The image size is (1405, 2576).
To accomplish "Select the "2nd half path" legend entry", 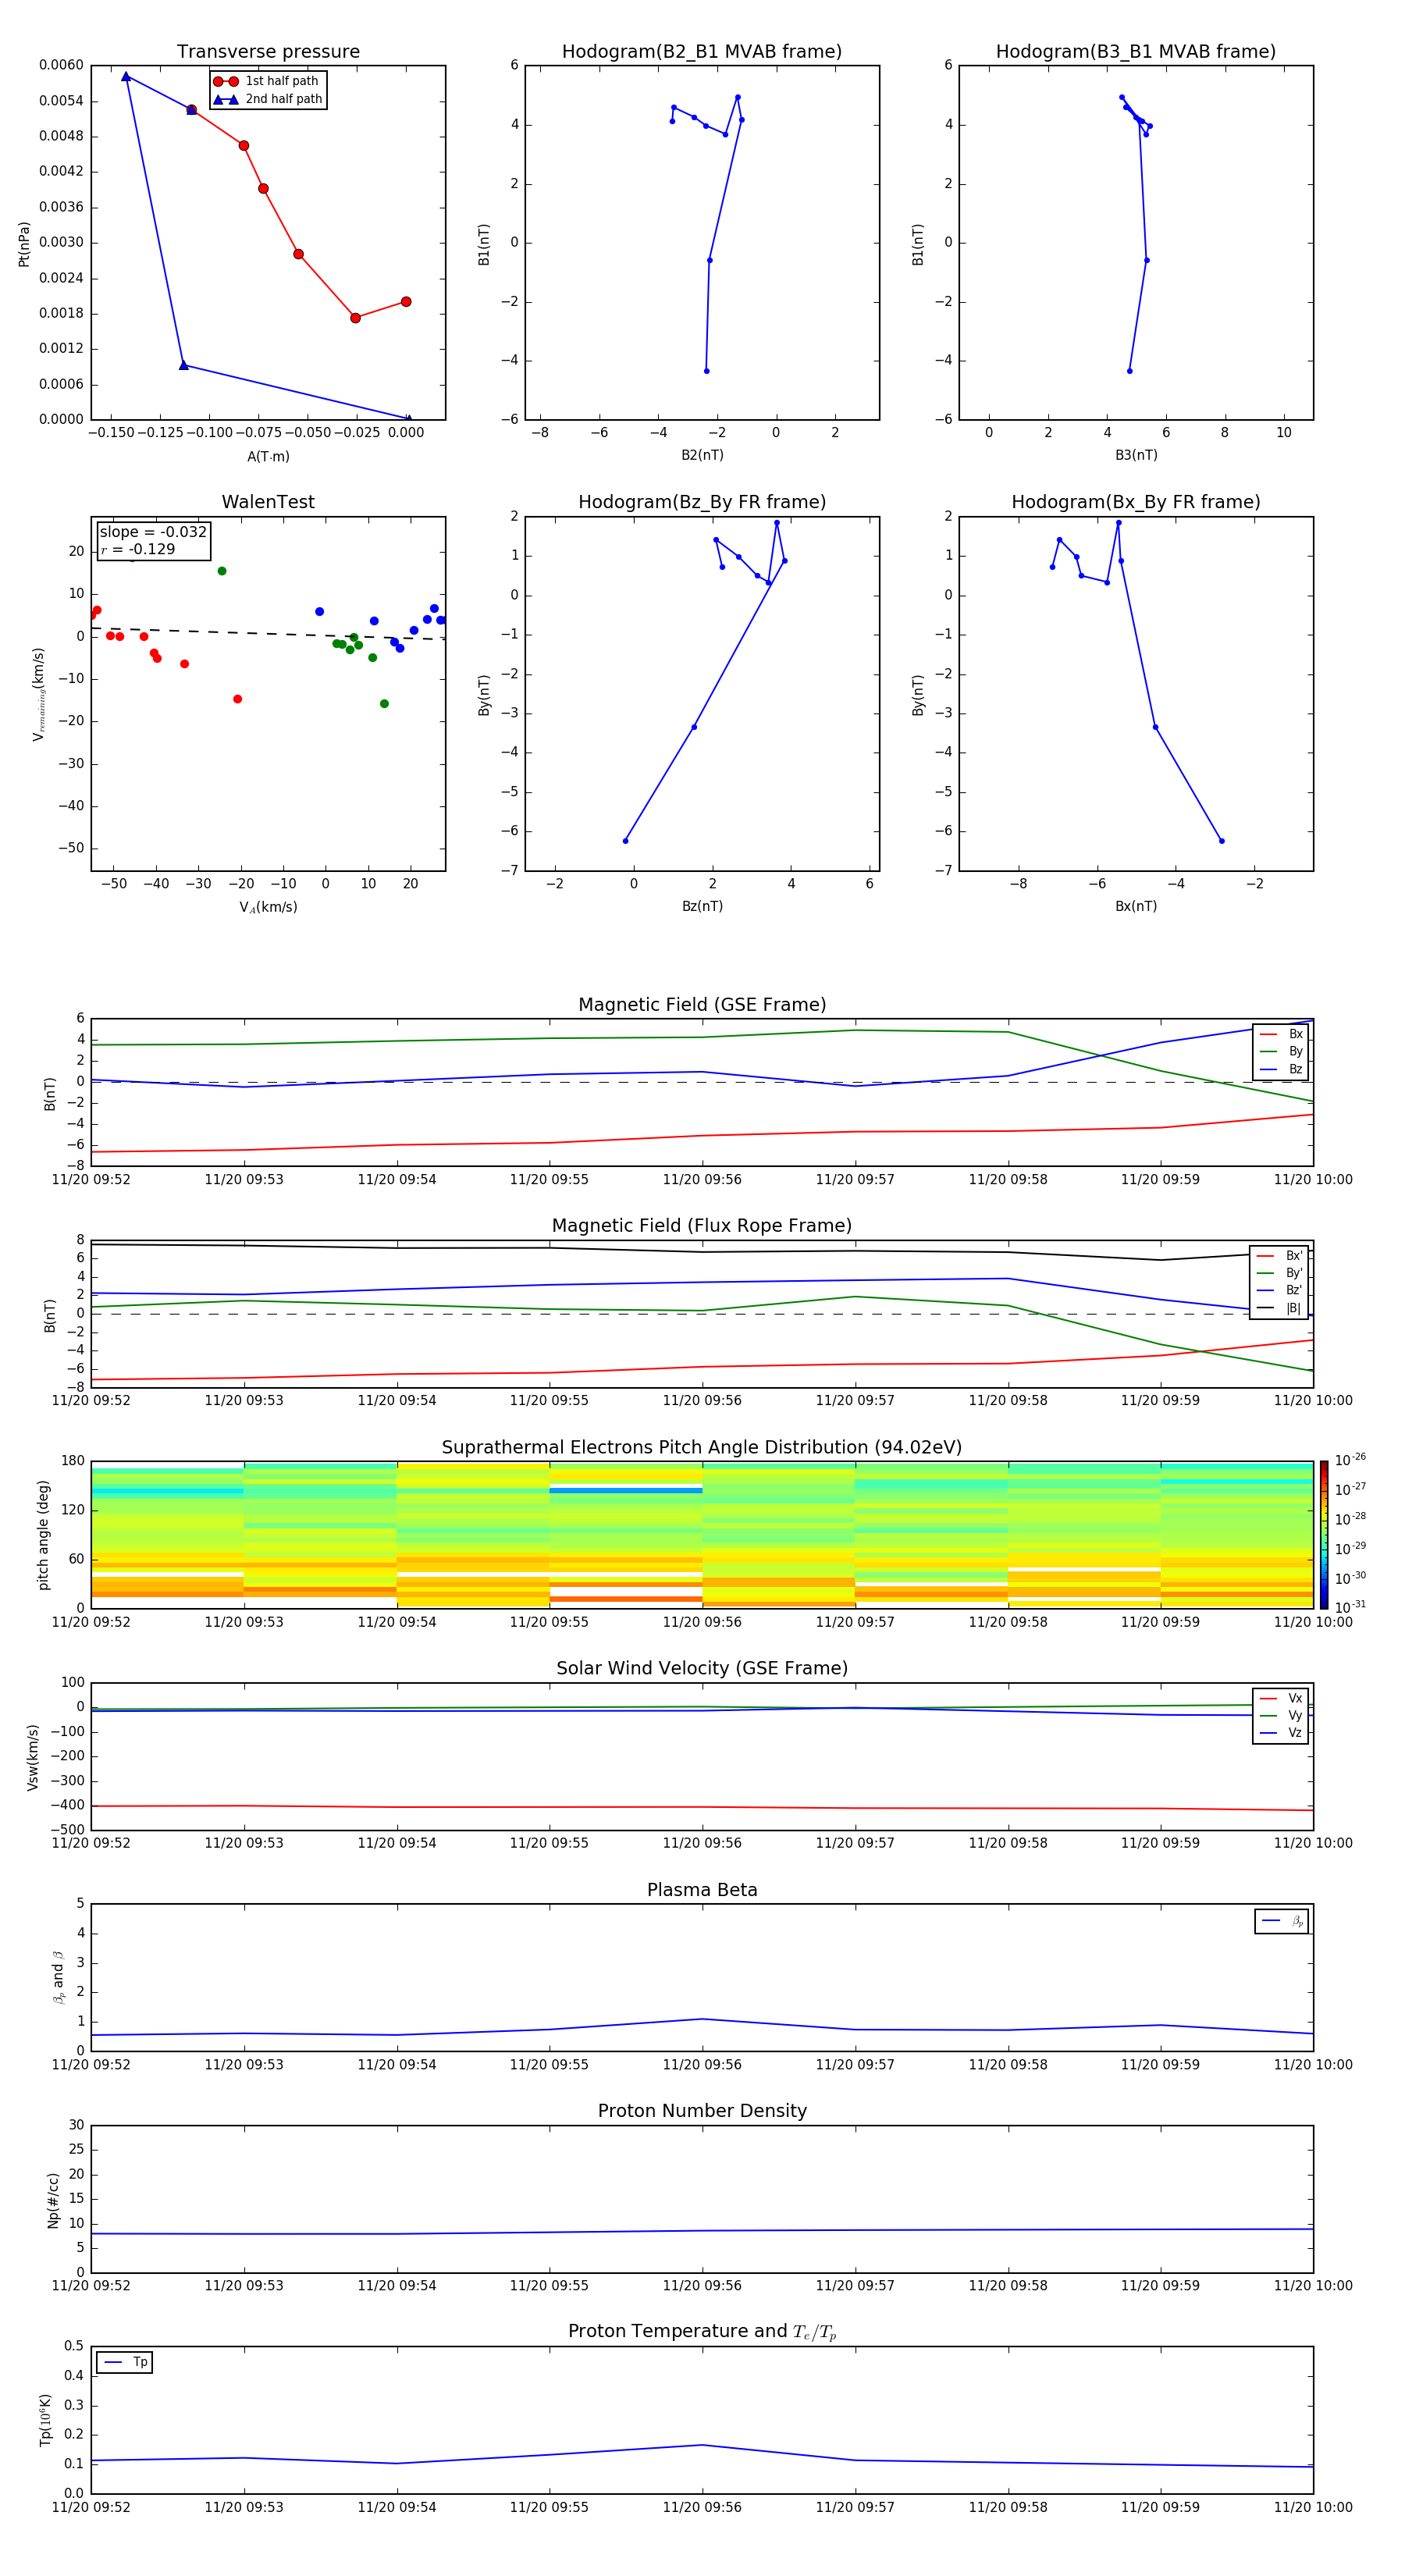I will tap(267, 99).
